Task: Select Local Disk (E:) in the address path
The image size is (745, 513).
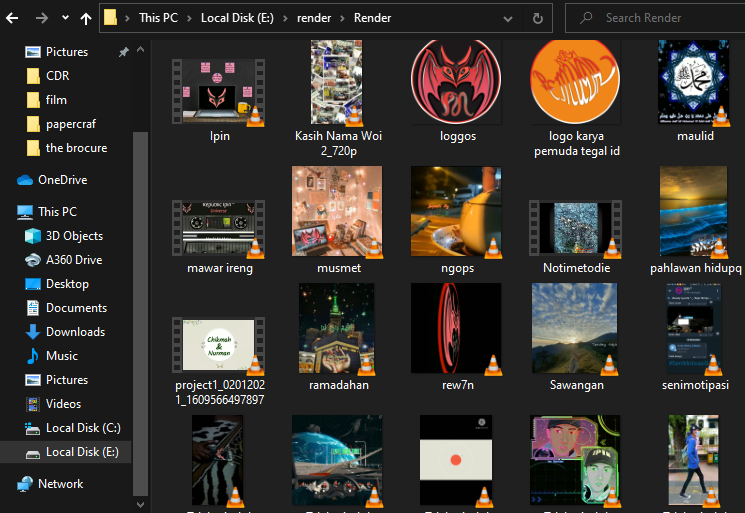Action: coord(237,18)
